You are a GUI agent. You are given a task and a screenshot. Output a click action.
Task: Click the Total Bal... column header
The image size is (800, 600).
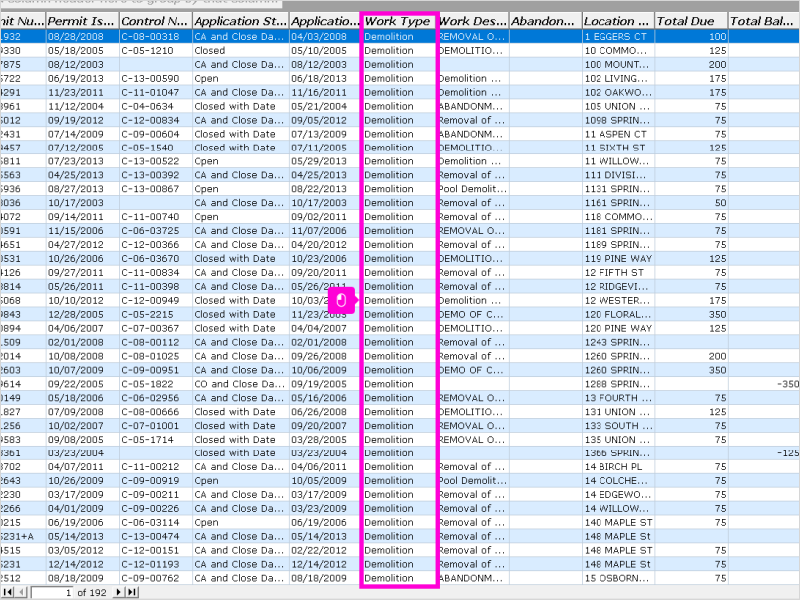764,21
